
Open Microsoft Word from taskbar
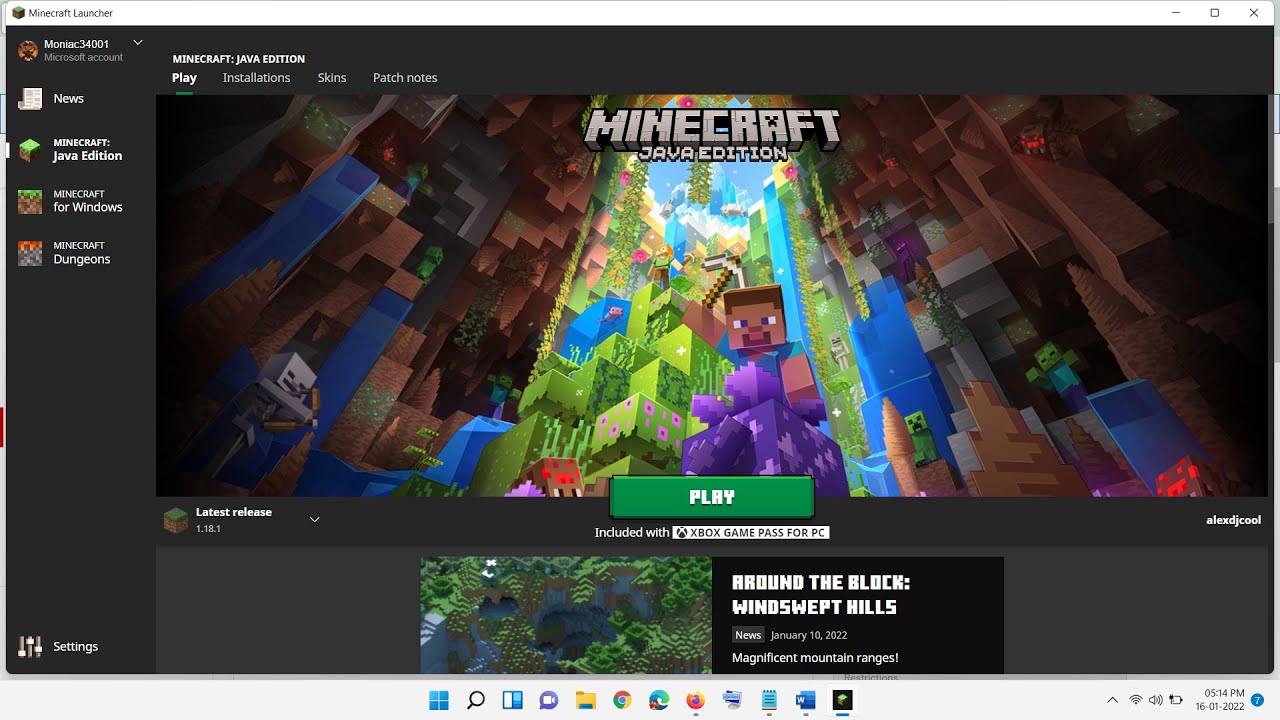pos(805,700)
